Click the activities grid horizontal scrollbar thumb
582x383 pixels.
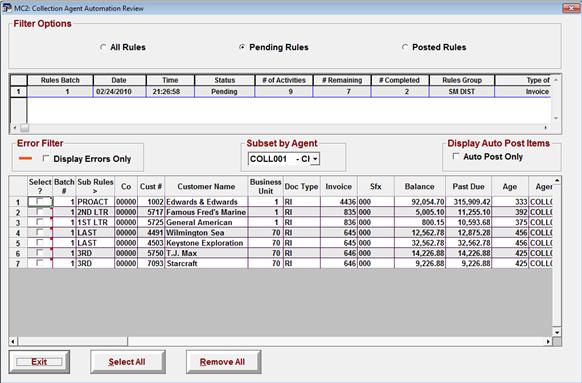pos(73,341)
